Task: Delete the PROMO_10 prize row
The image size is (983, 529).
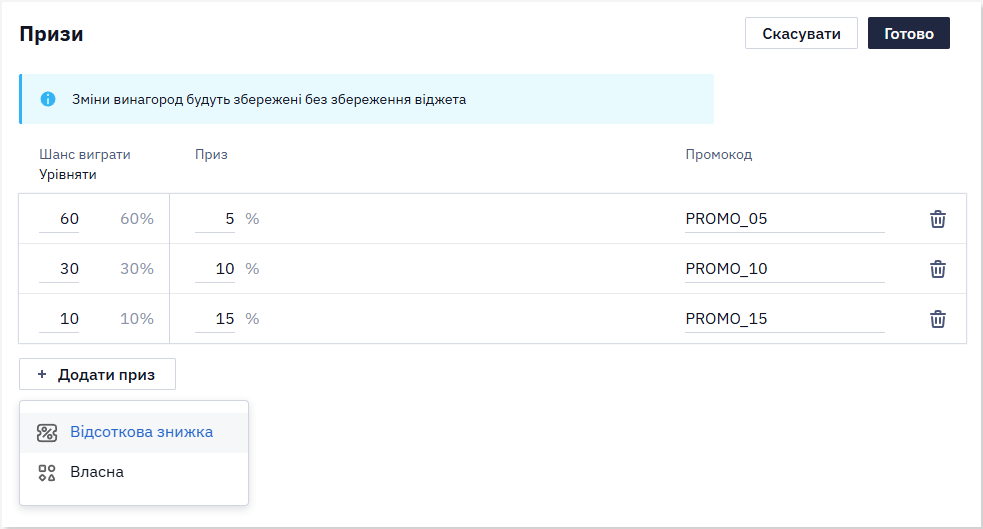Action: [x=937, y=269]
